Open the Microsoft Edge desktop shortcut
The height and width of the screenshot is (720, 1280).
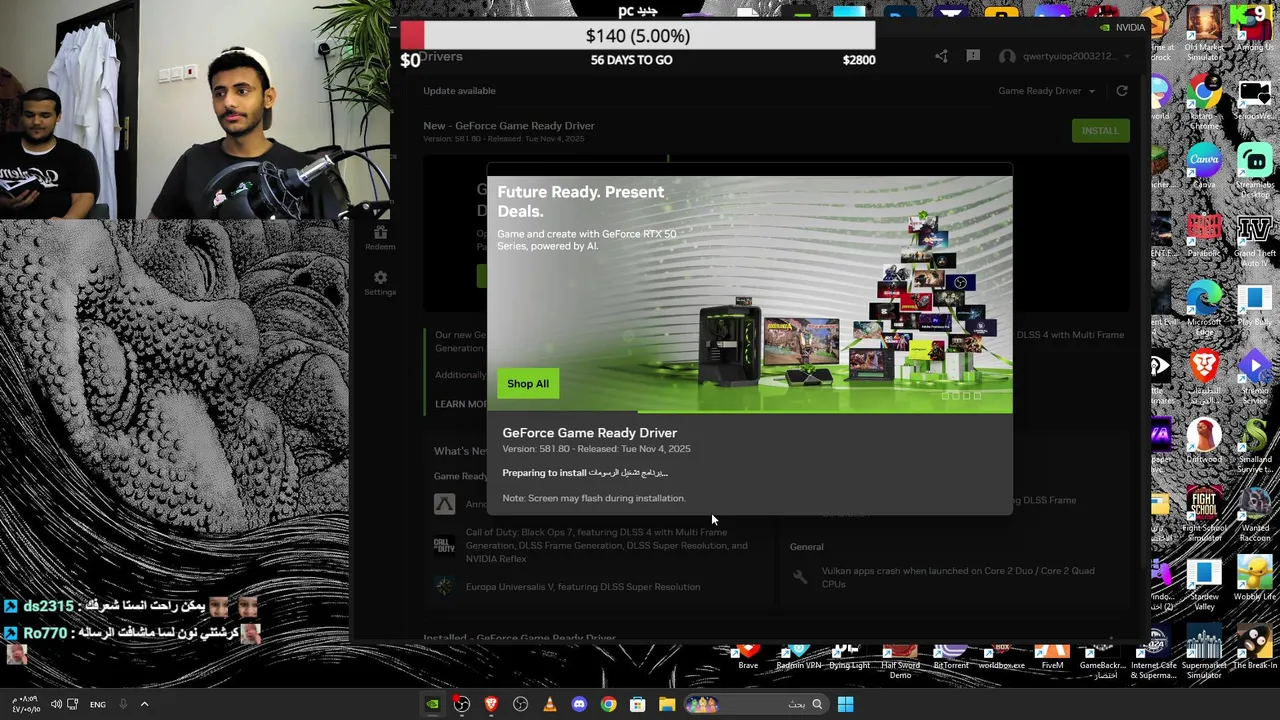[x=1204, y=308]
